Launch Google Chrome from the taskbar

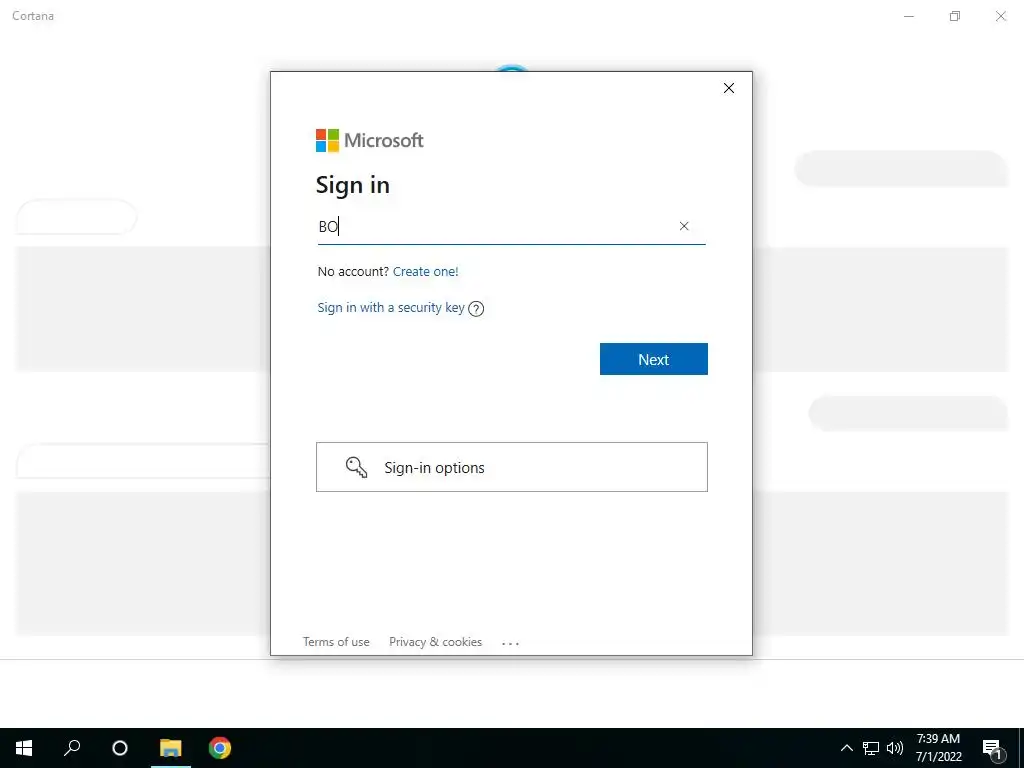pyautogui.click(x=219, y=748)
